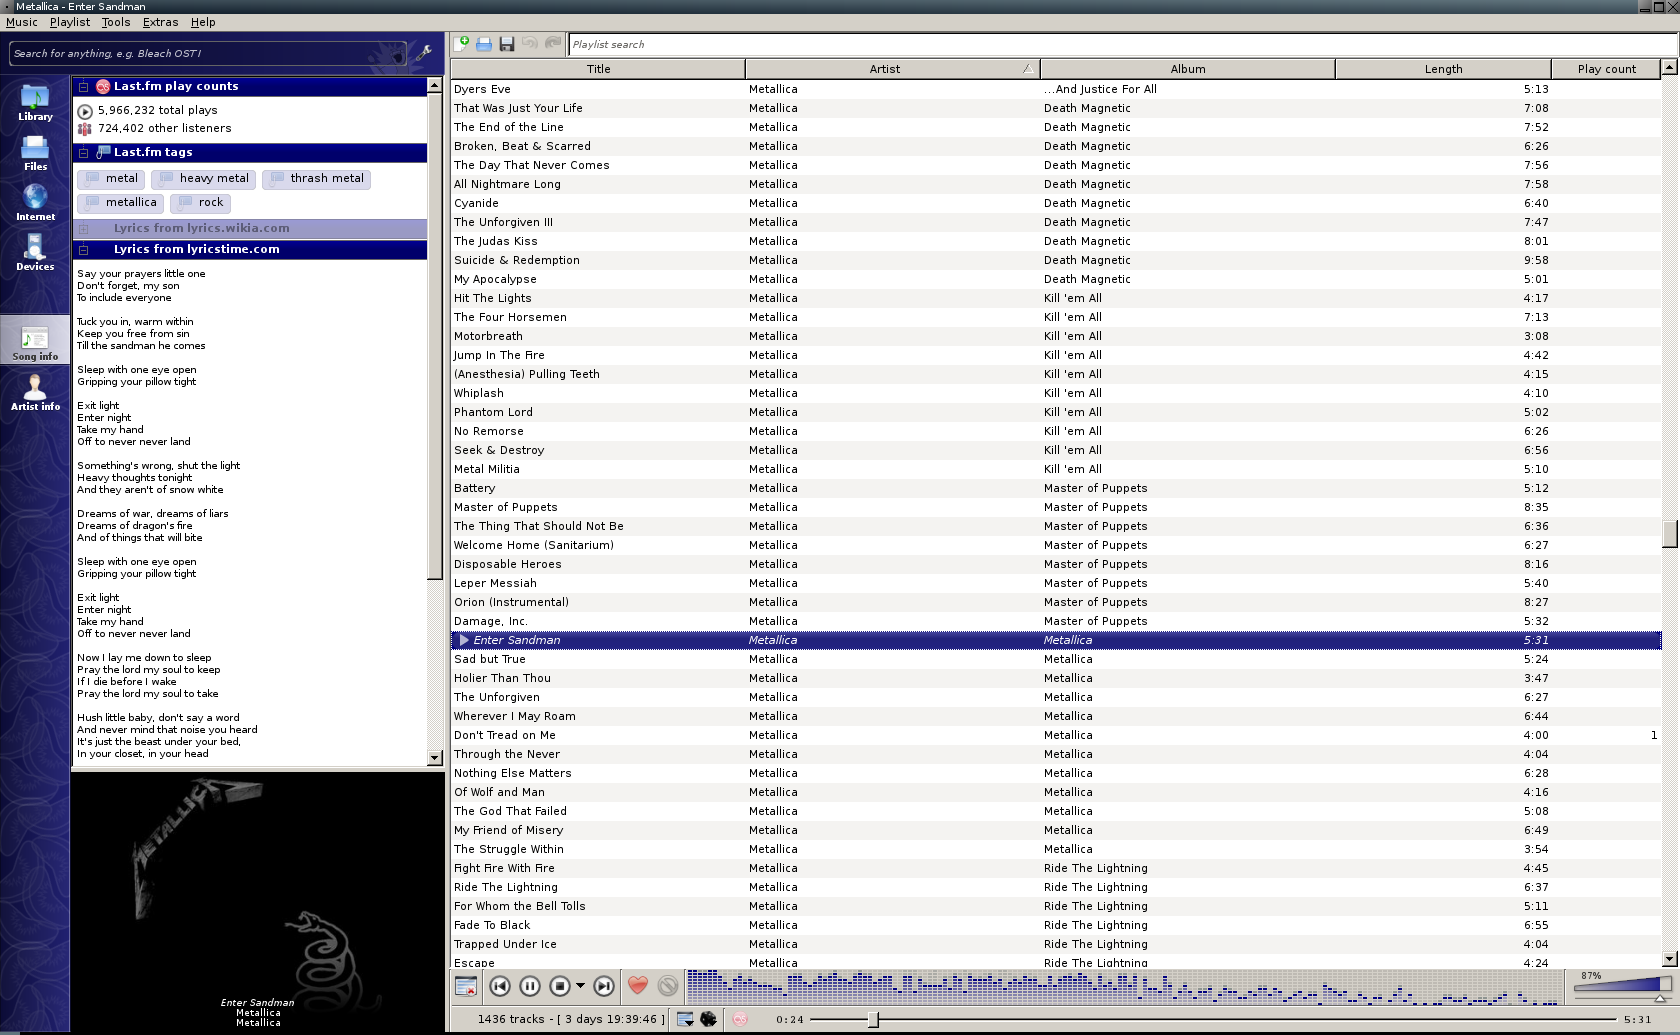
Task: Click the tag icon beside Last.fm tags
Action: pos(103,153)
